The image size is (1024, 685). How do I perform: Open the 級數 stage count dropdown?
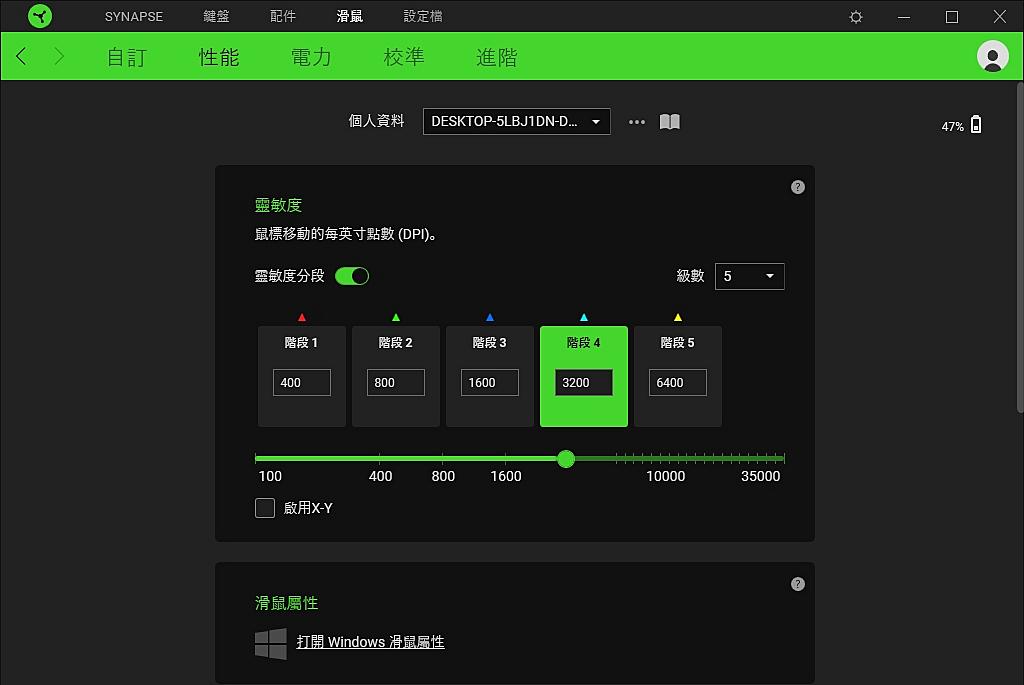[x=749, y=276]
